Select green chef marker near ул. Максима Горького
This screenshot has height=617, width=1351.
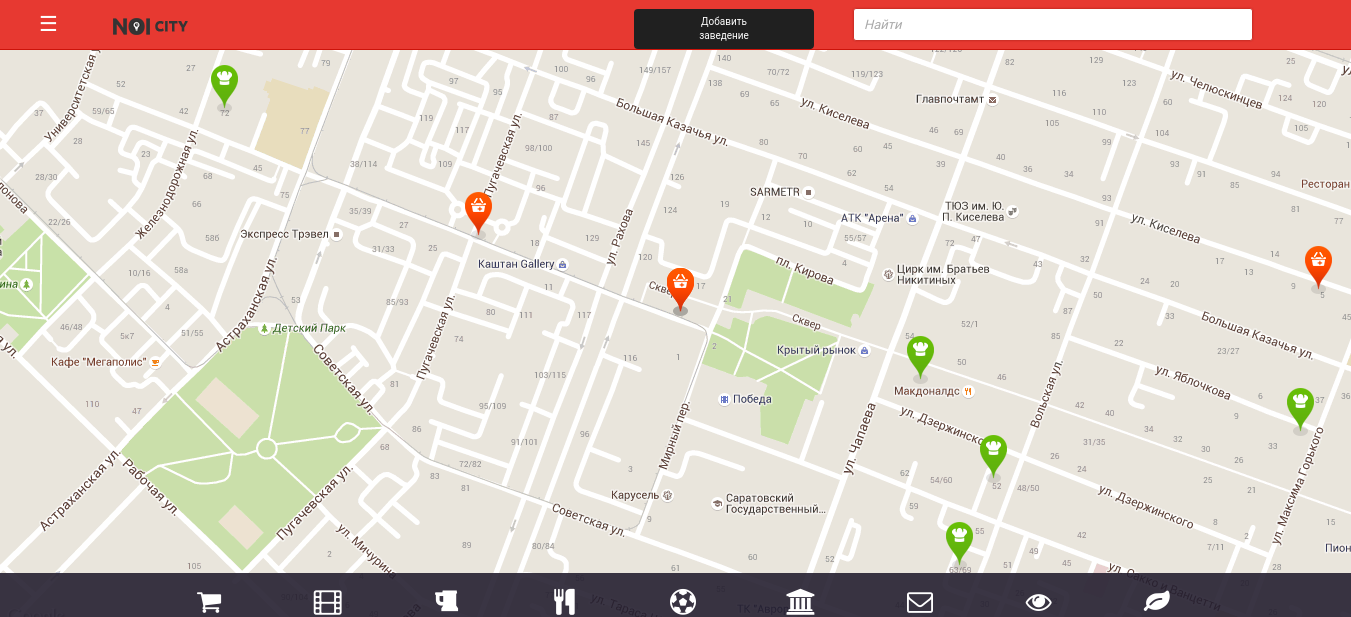(1300, 409)
